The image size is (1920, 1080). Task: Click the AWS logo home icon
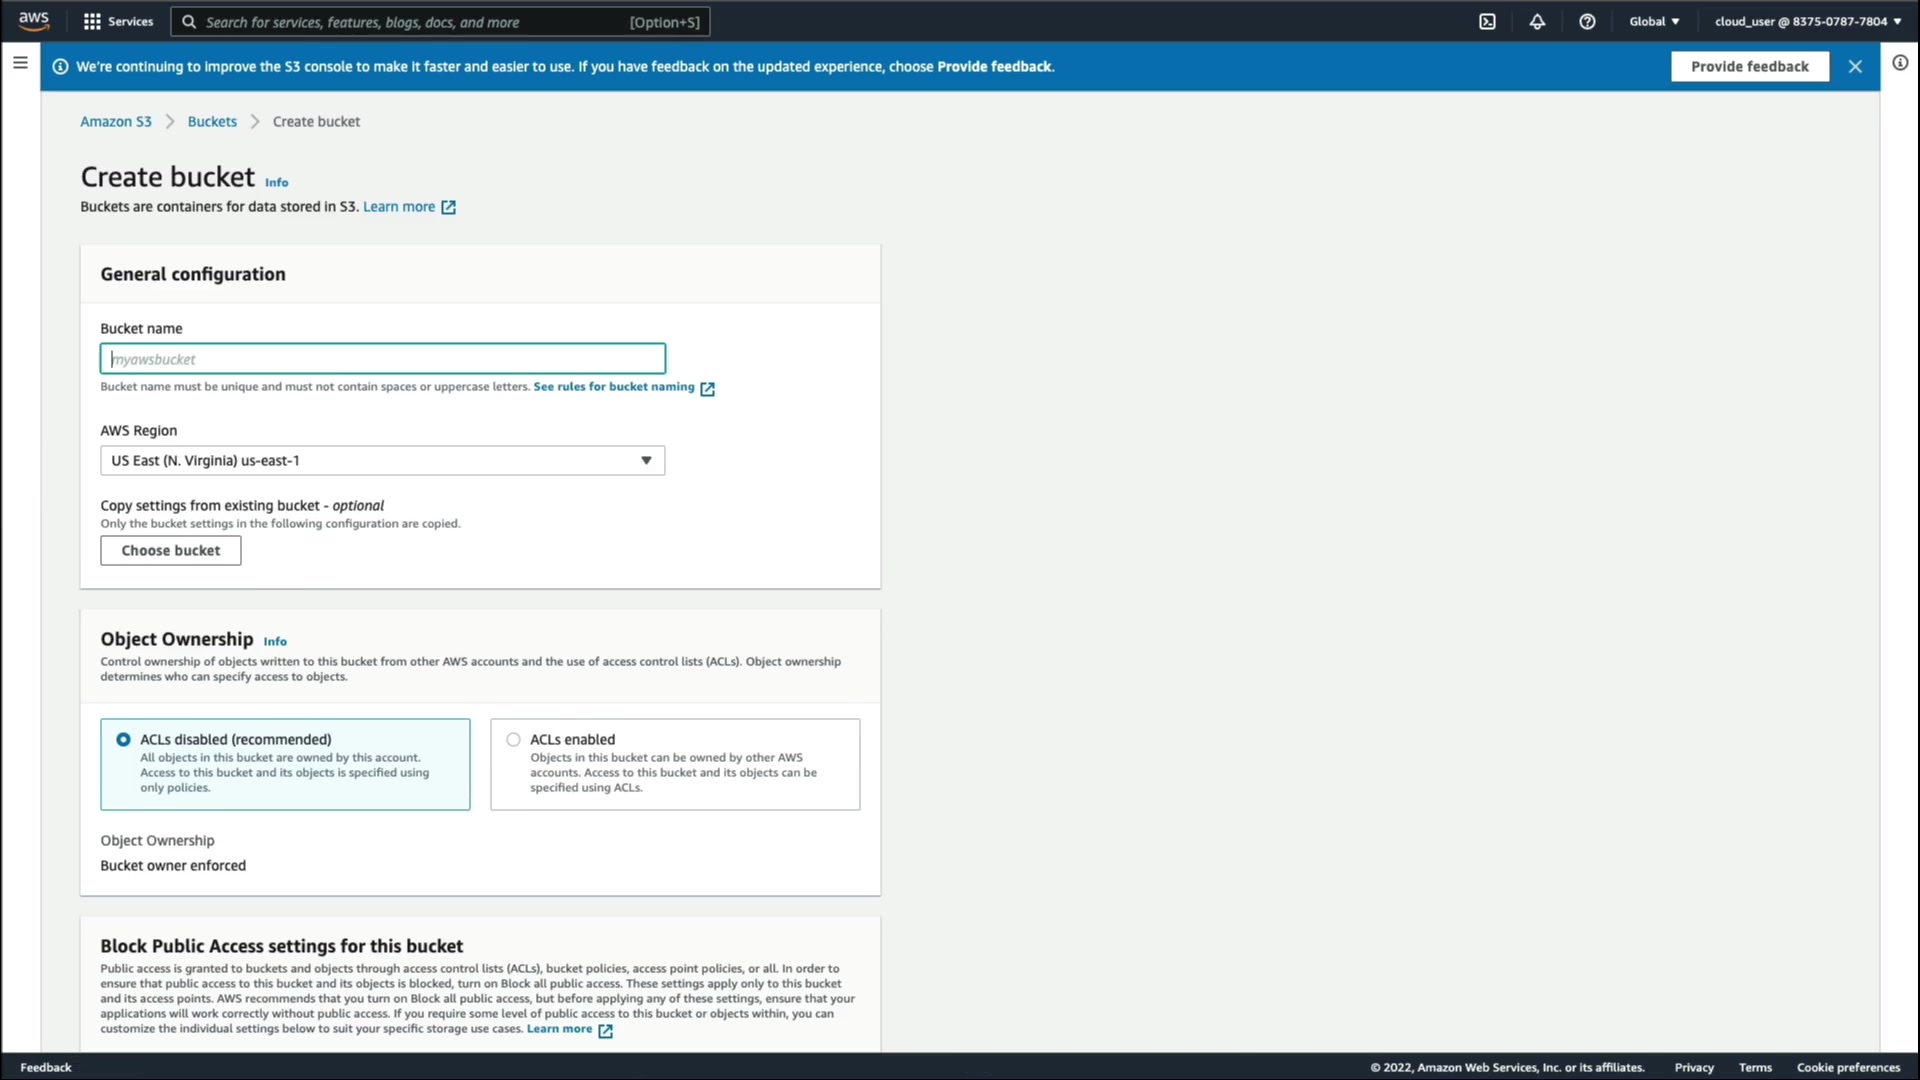coord(33,21)
